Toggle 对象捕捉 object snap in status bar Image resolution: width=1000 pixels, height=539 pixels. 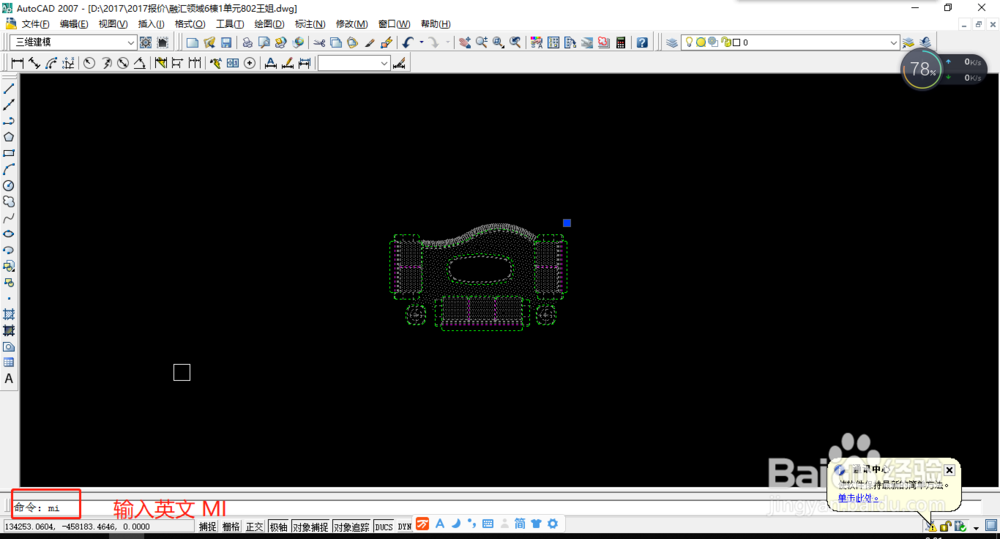click(310, 527)
